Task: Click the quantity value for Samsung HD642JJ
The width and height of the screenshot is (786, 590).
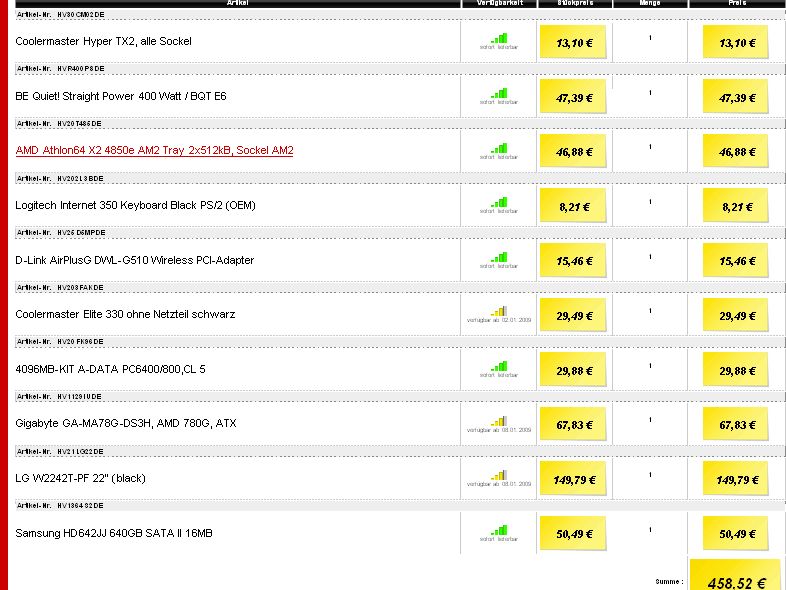Action: point(650,529)
